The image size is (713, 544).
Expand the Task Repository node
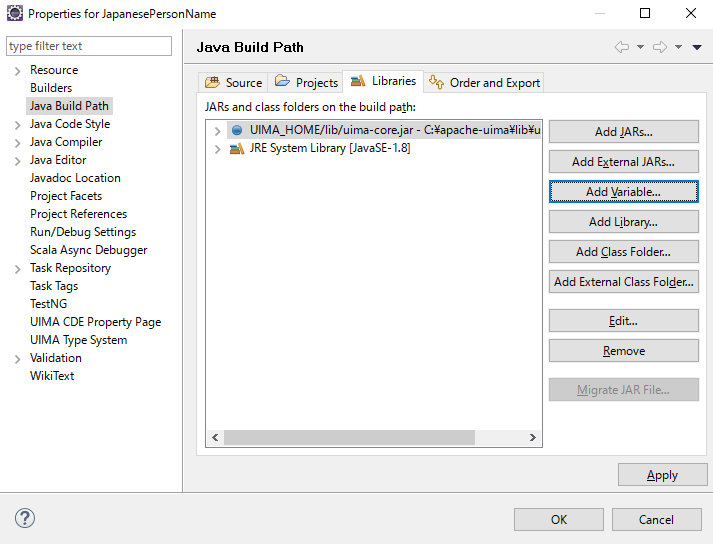17,269
